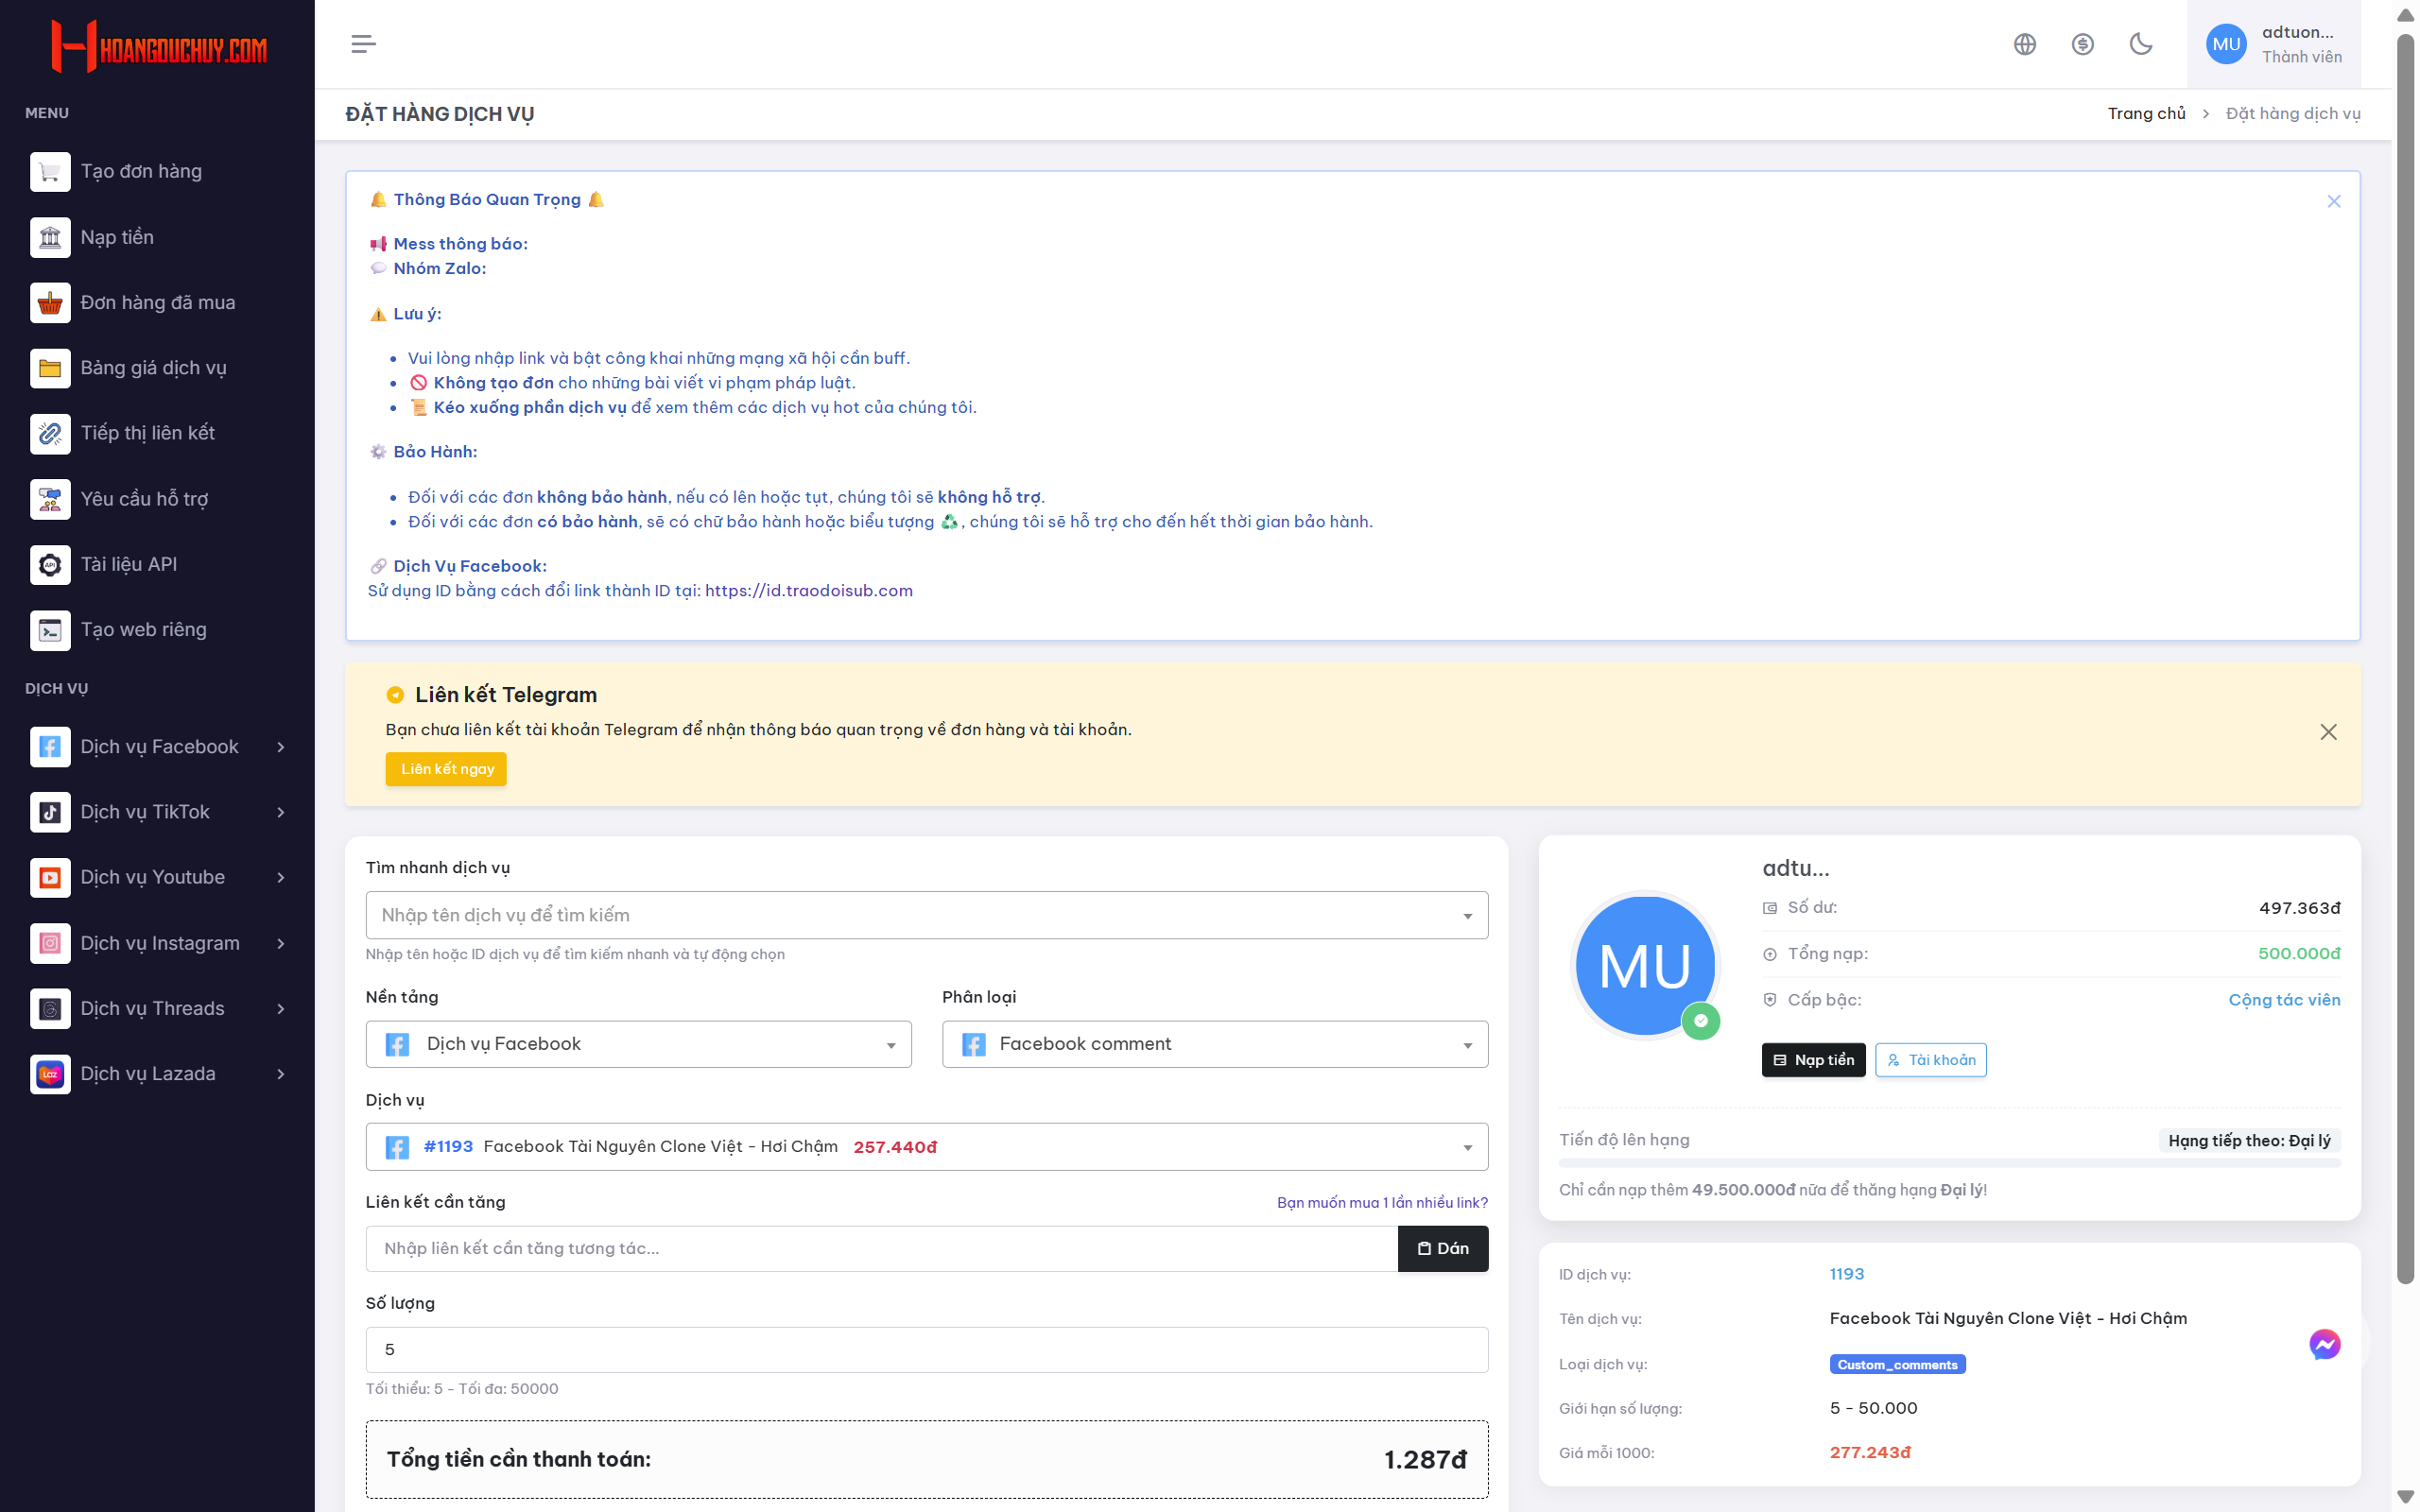Expand Dịch vụ Instagram submenu arrow
The height and width of the screenshot is (1512, 2420).
pos(281,943)
